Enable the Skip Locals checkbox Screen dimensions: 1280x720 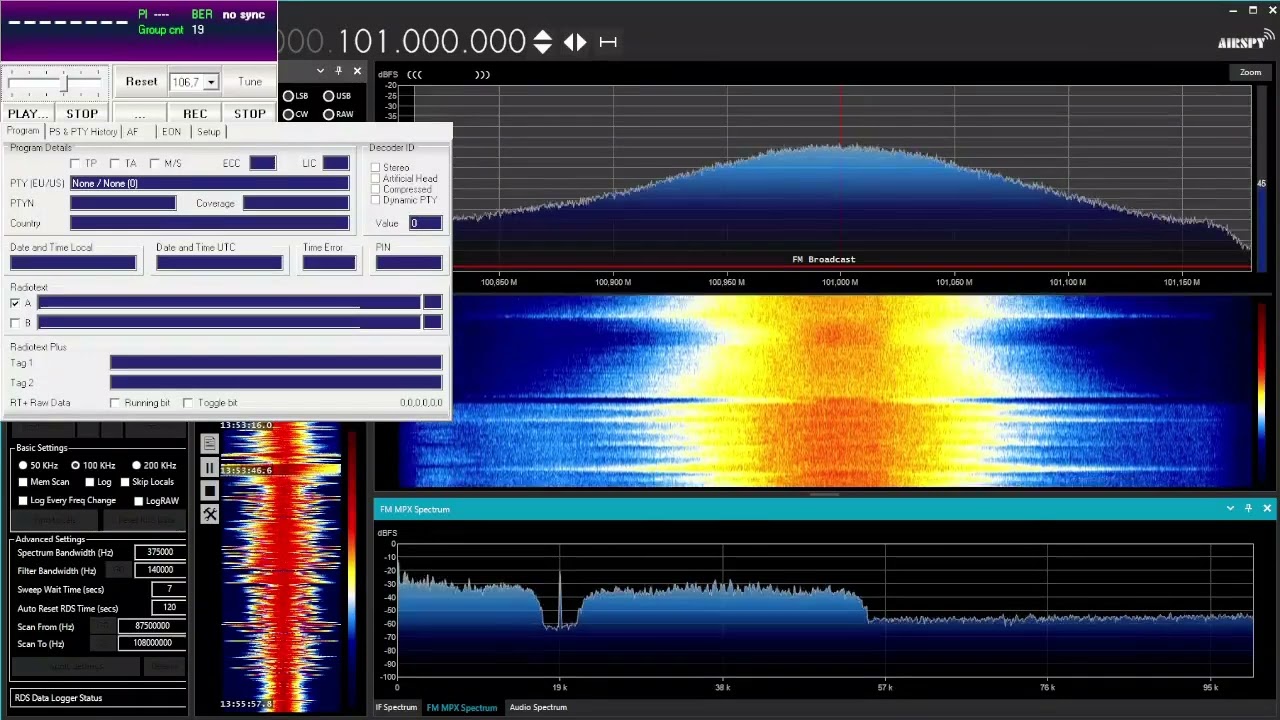[125, 482]
